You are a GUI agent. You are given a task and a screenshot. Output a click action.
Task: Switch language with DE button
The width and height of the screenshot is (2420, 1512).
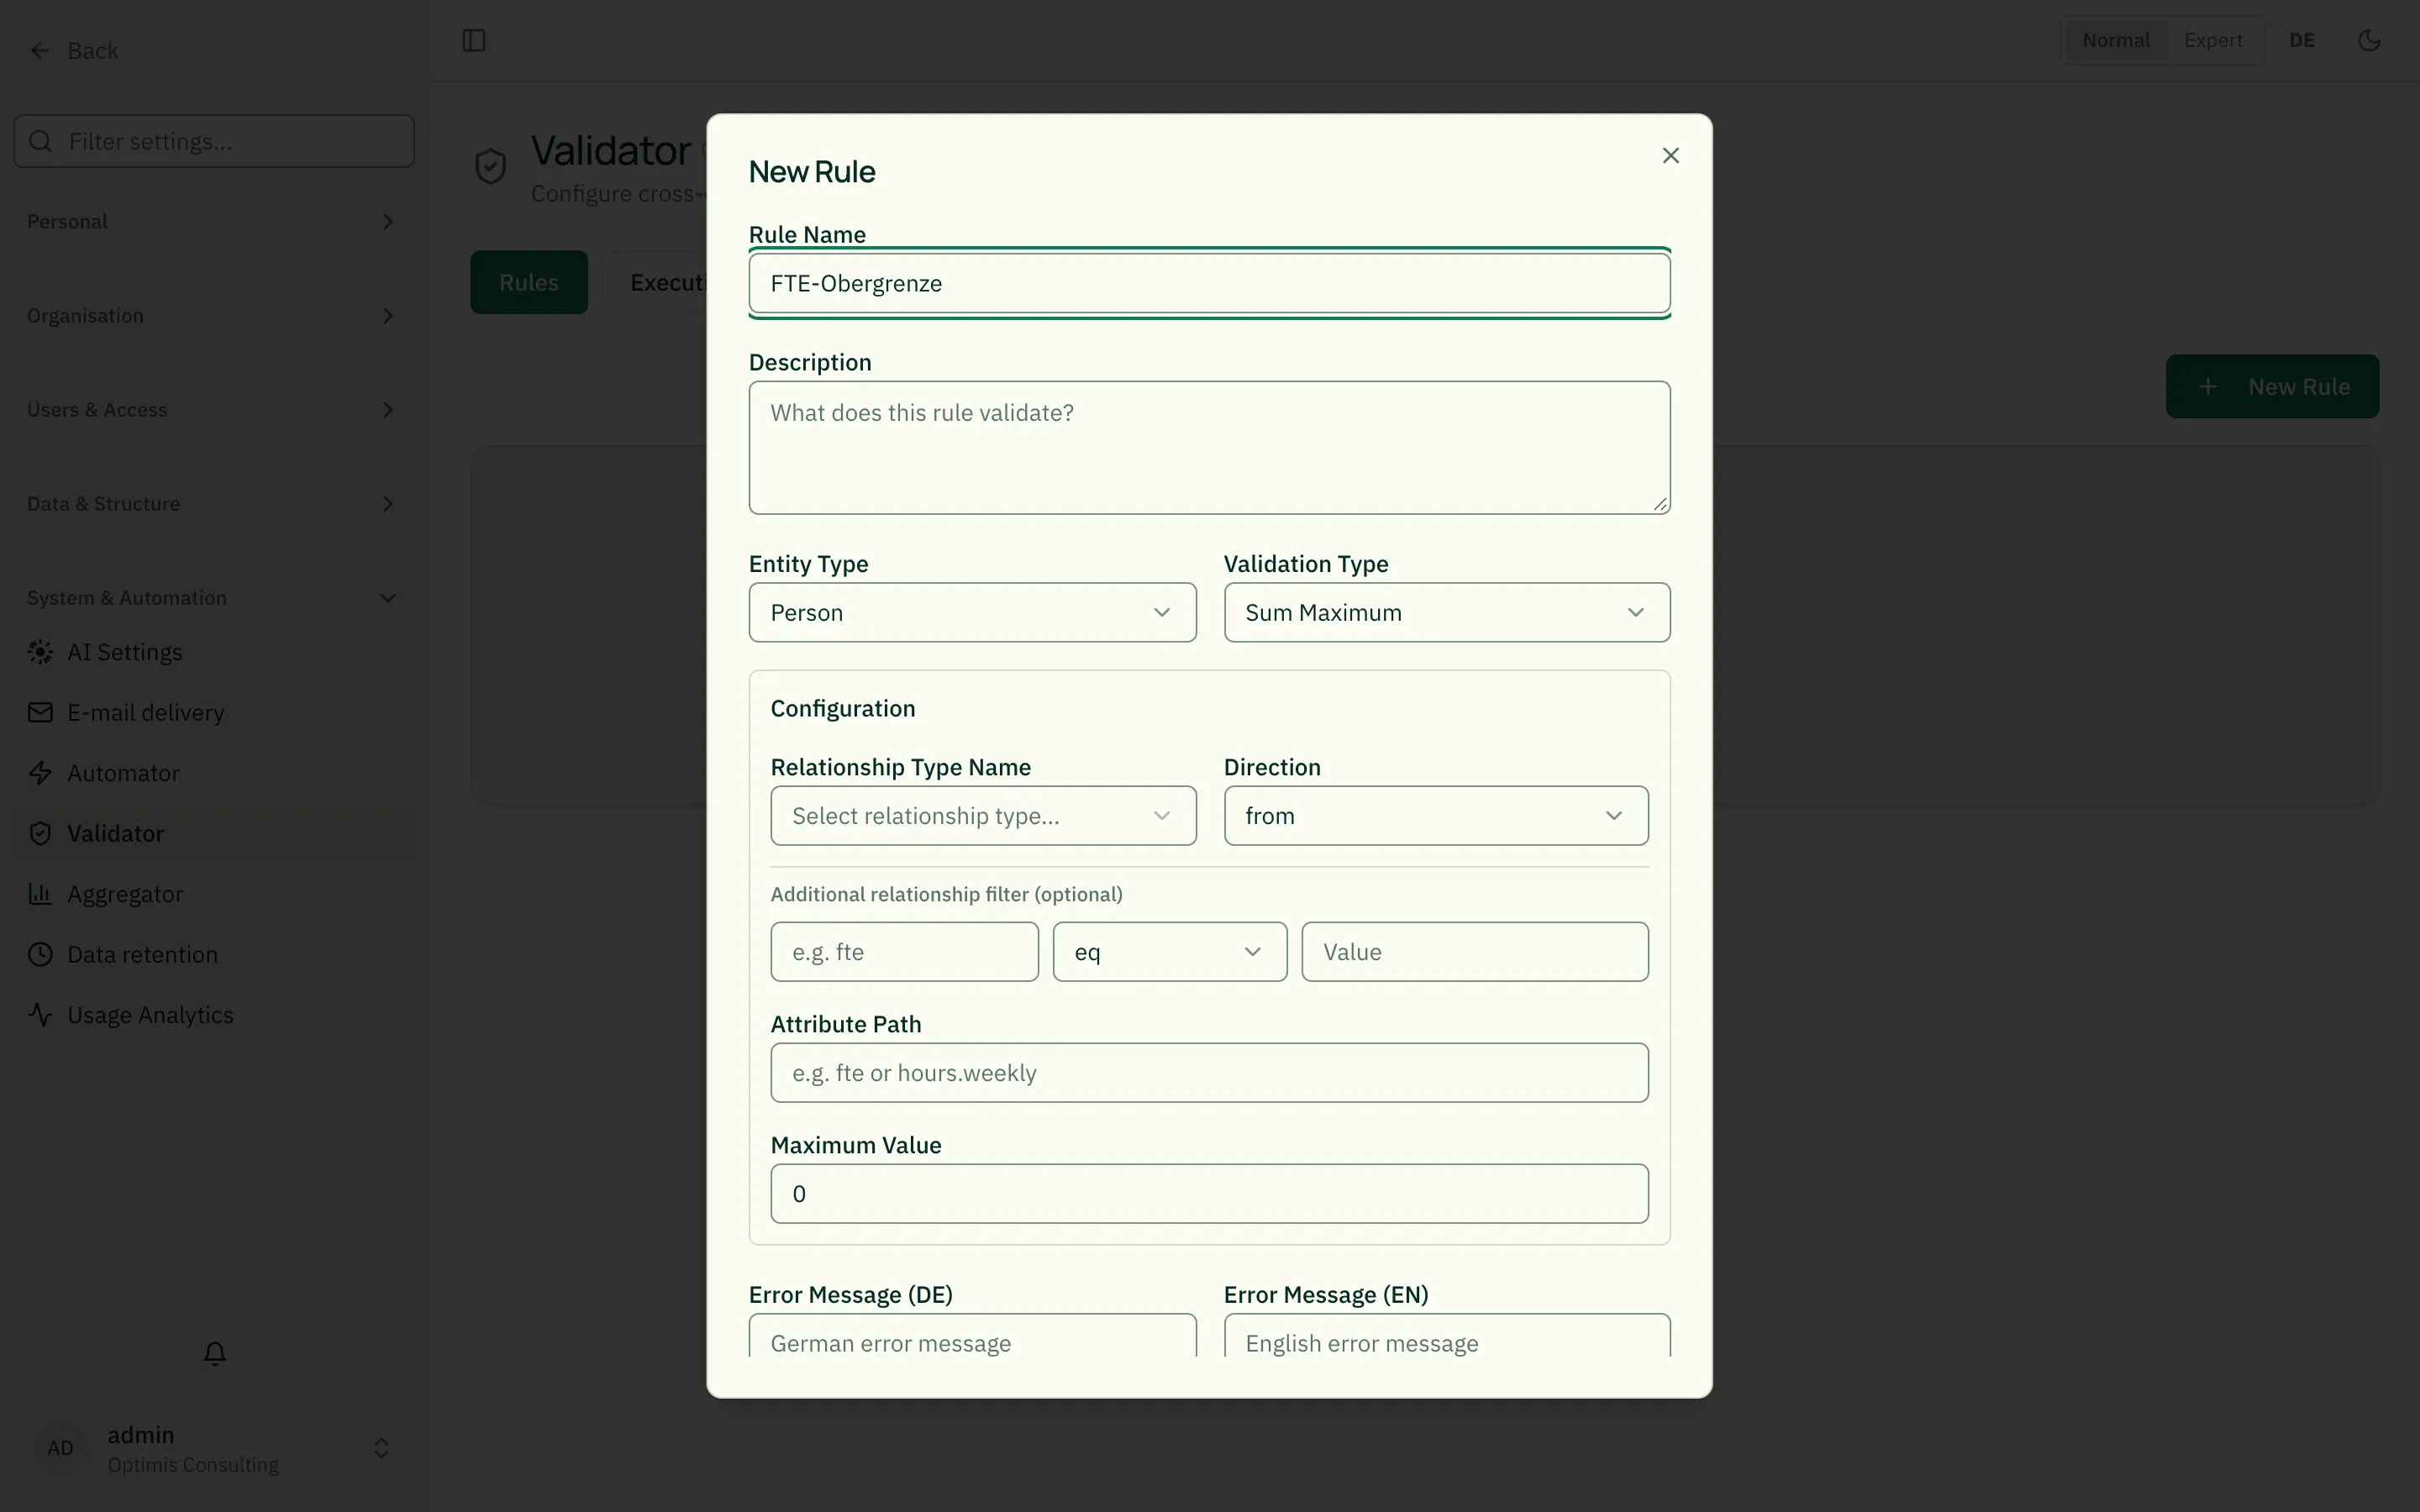2302,40
